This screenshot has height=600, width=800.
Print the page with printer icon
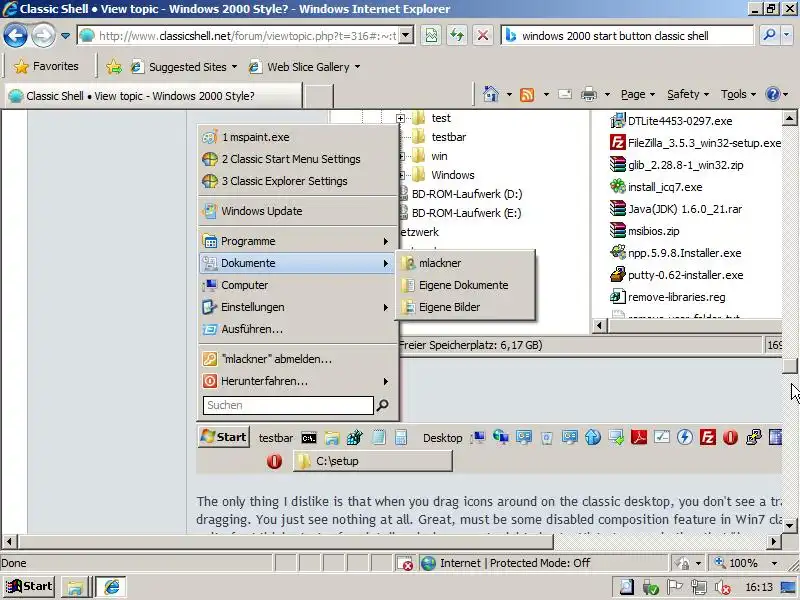(589, 94)
